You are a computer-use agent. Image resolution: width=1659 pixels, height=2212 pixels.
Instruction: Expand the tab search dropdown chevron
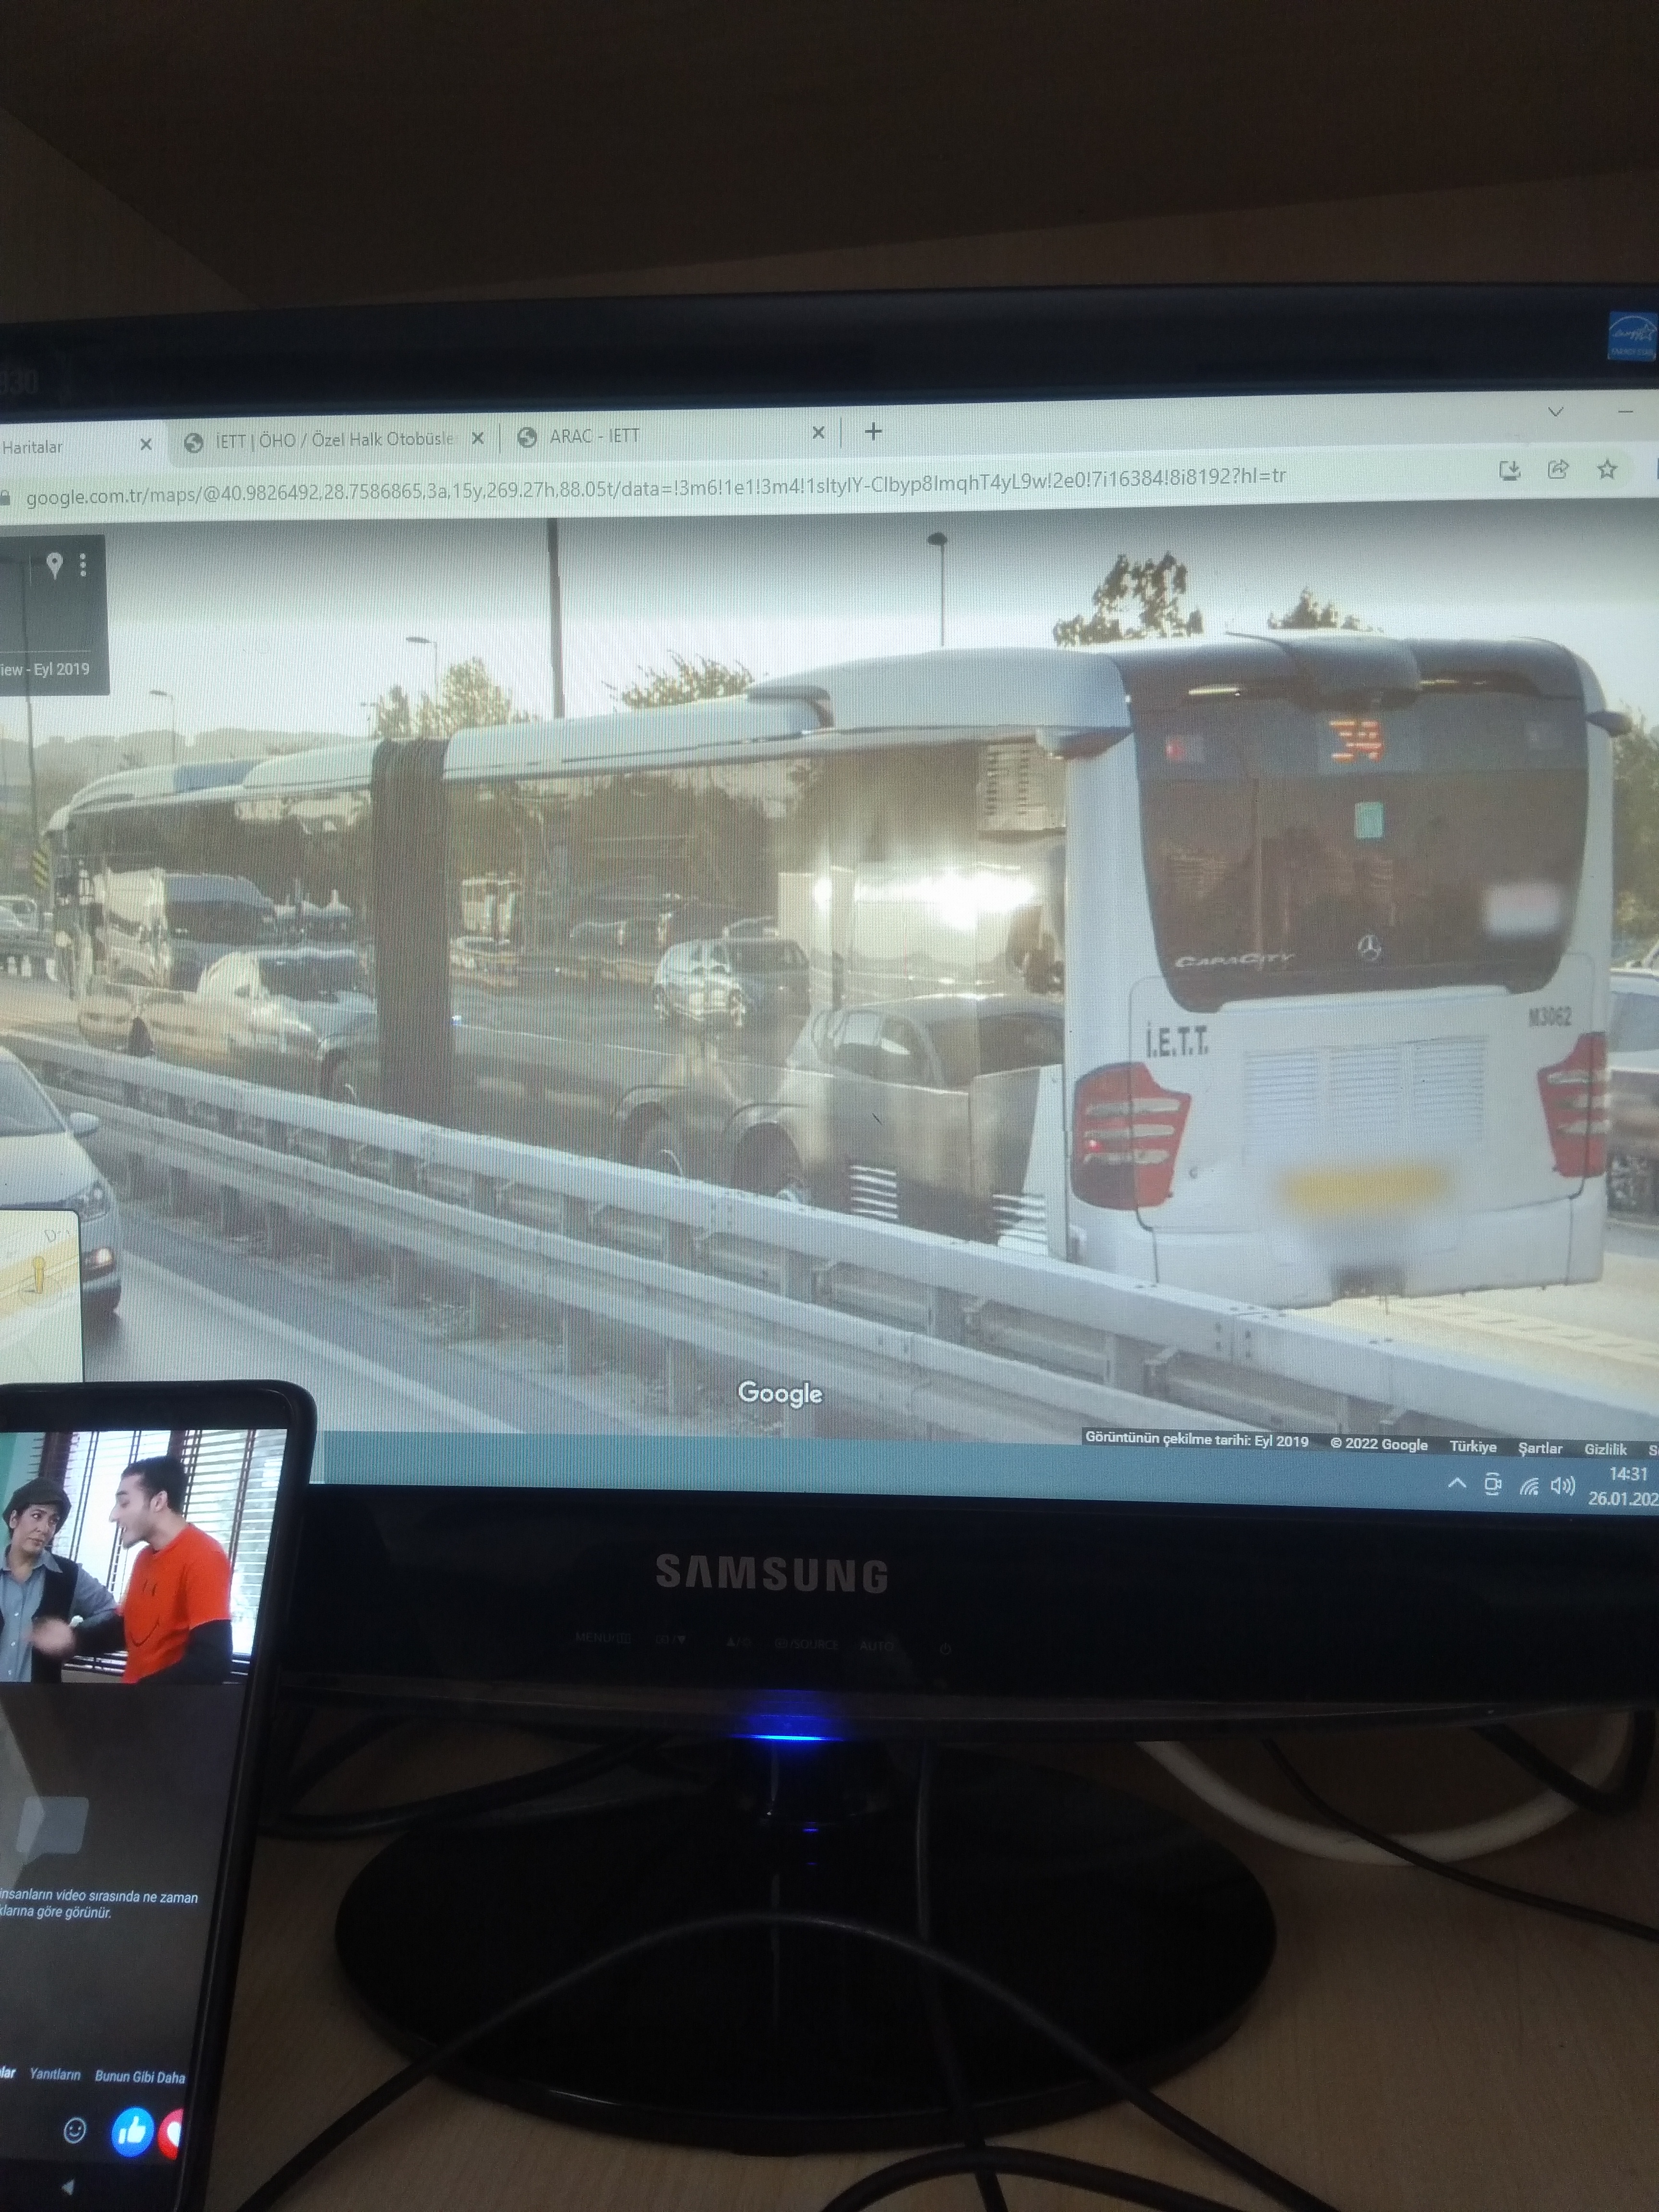[1556, 412]
